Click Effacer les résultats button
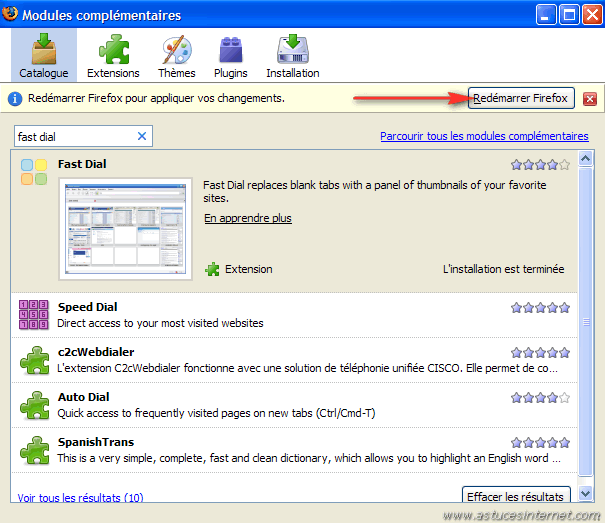The height and width of the screenshot is (523, 605). coord(516,495)
